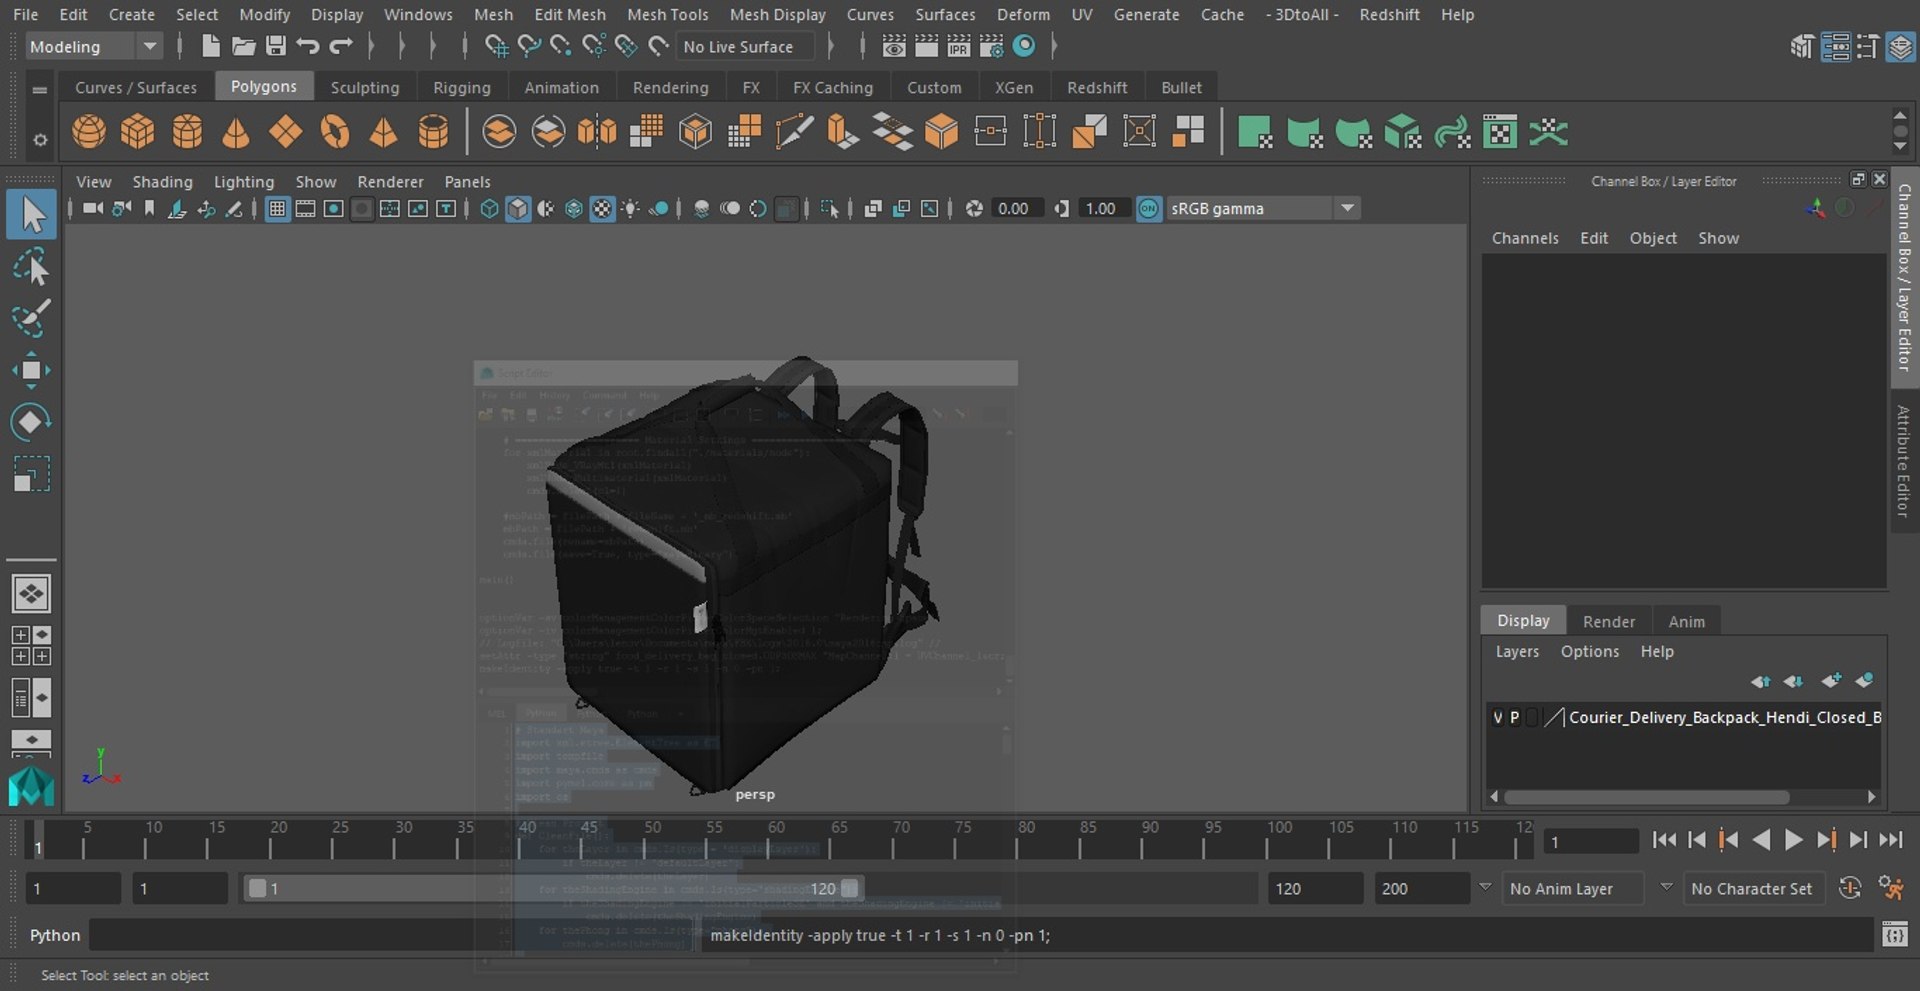Toggle color management ON button in viewport
The height and width of the screenshot is (991, 1920).
tap(1149, 208)
